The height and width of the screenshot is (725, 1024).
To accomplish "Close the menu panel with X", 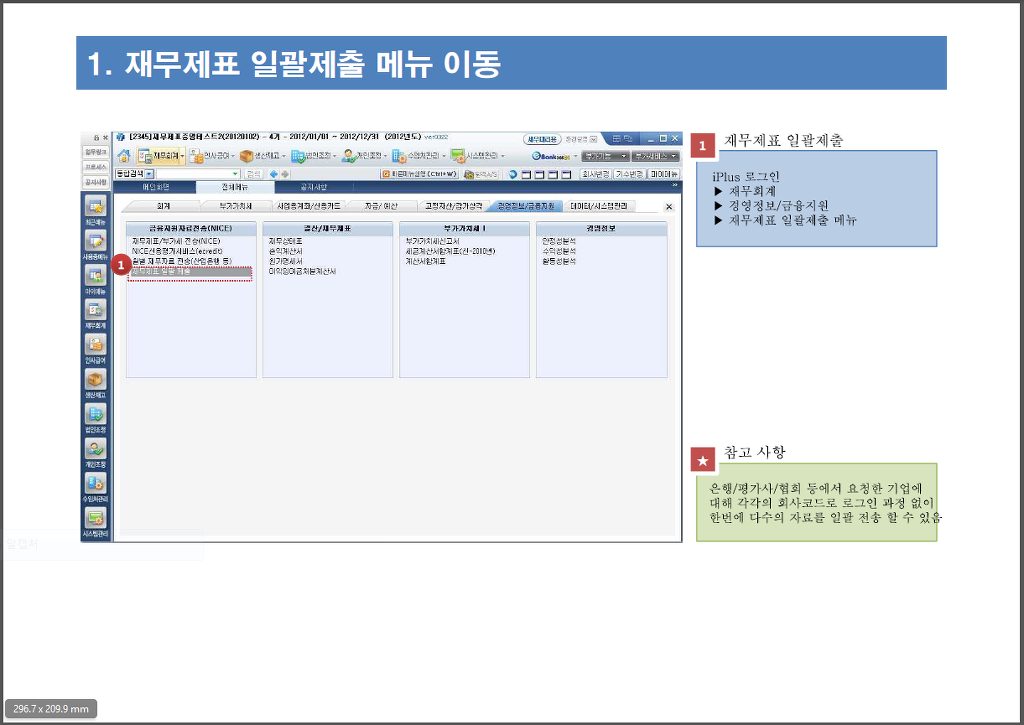I will point(669,207).
